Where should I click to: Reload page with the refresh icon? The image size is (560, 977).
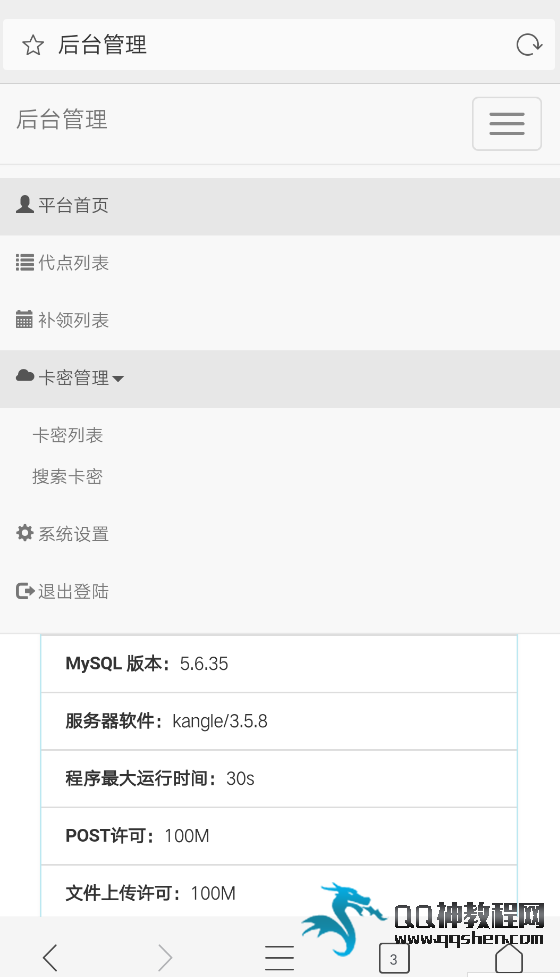[529, 45]
